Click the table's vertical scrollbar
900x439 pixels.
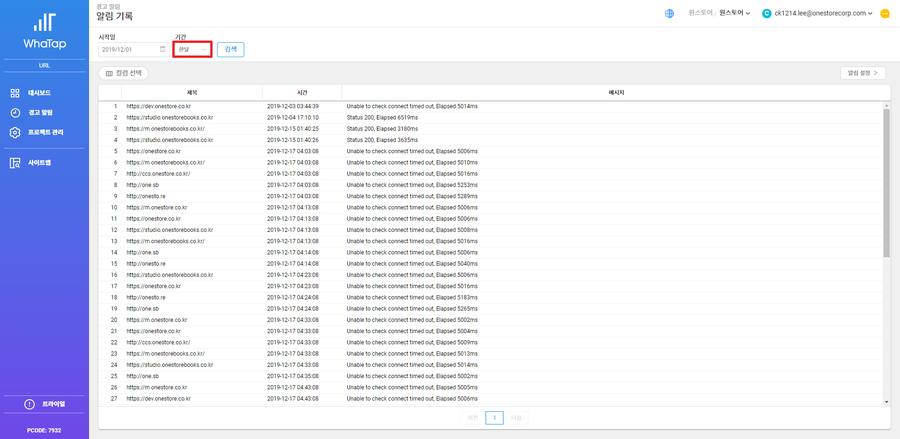[887, 180]
